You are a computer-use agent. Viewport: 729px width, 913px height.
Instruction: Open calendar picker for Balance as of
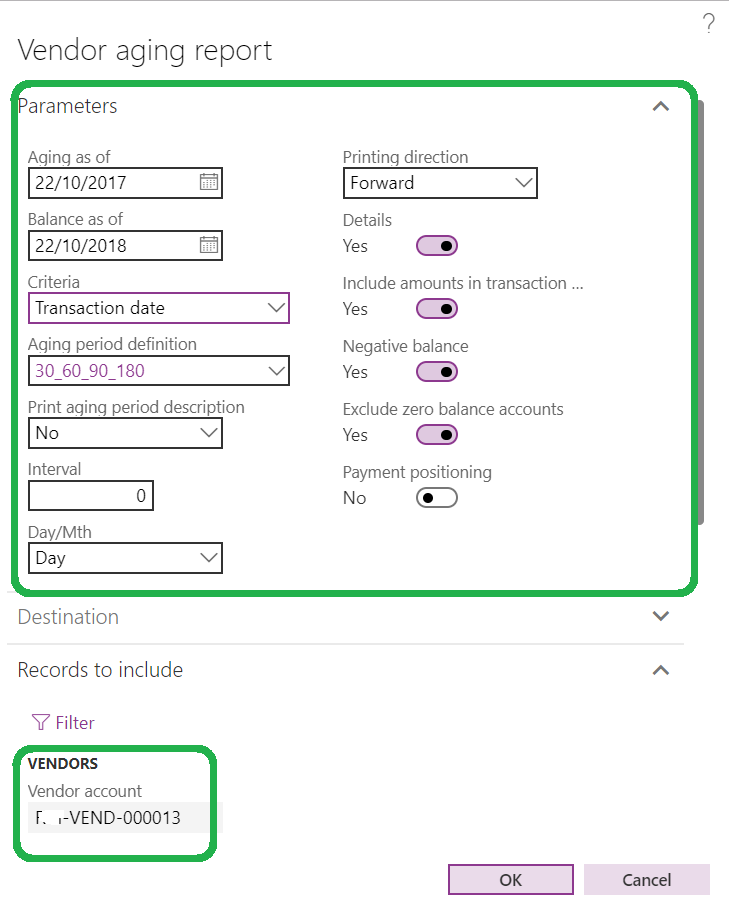(x=208, y=245)
